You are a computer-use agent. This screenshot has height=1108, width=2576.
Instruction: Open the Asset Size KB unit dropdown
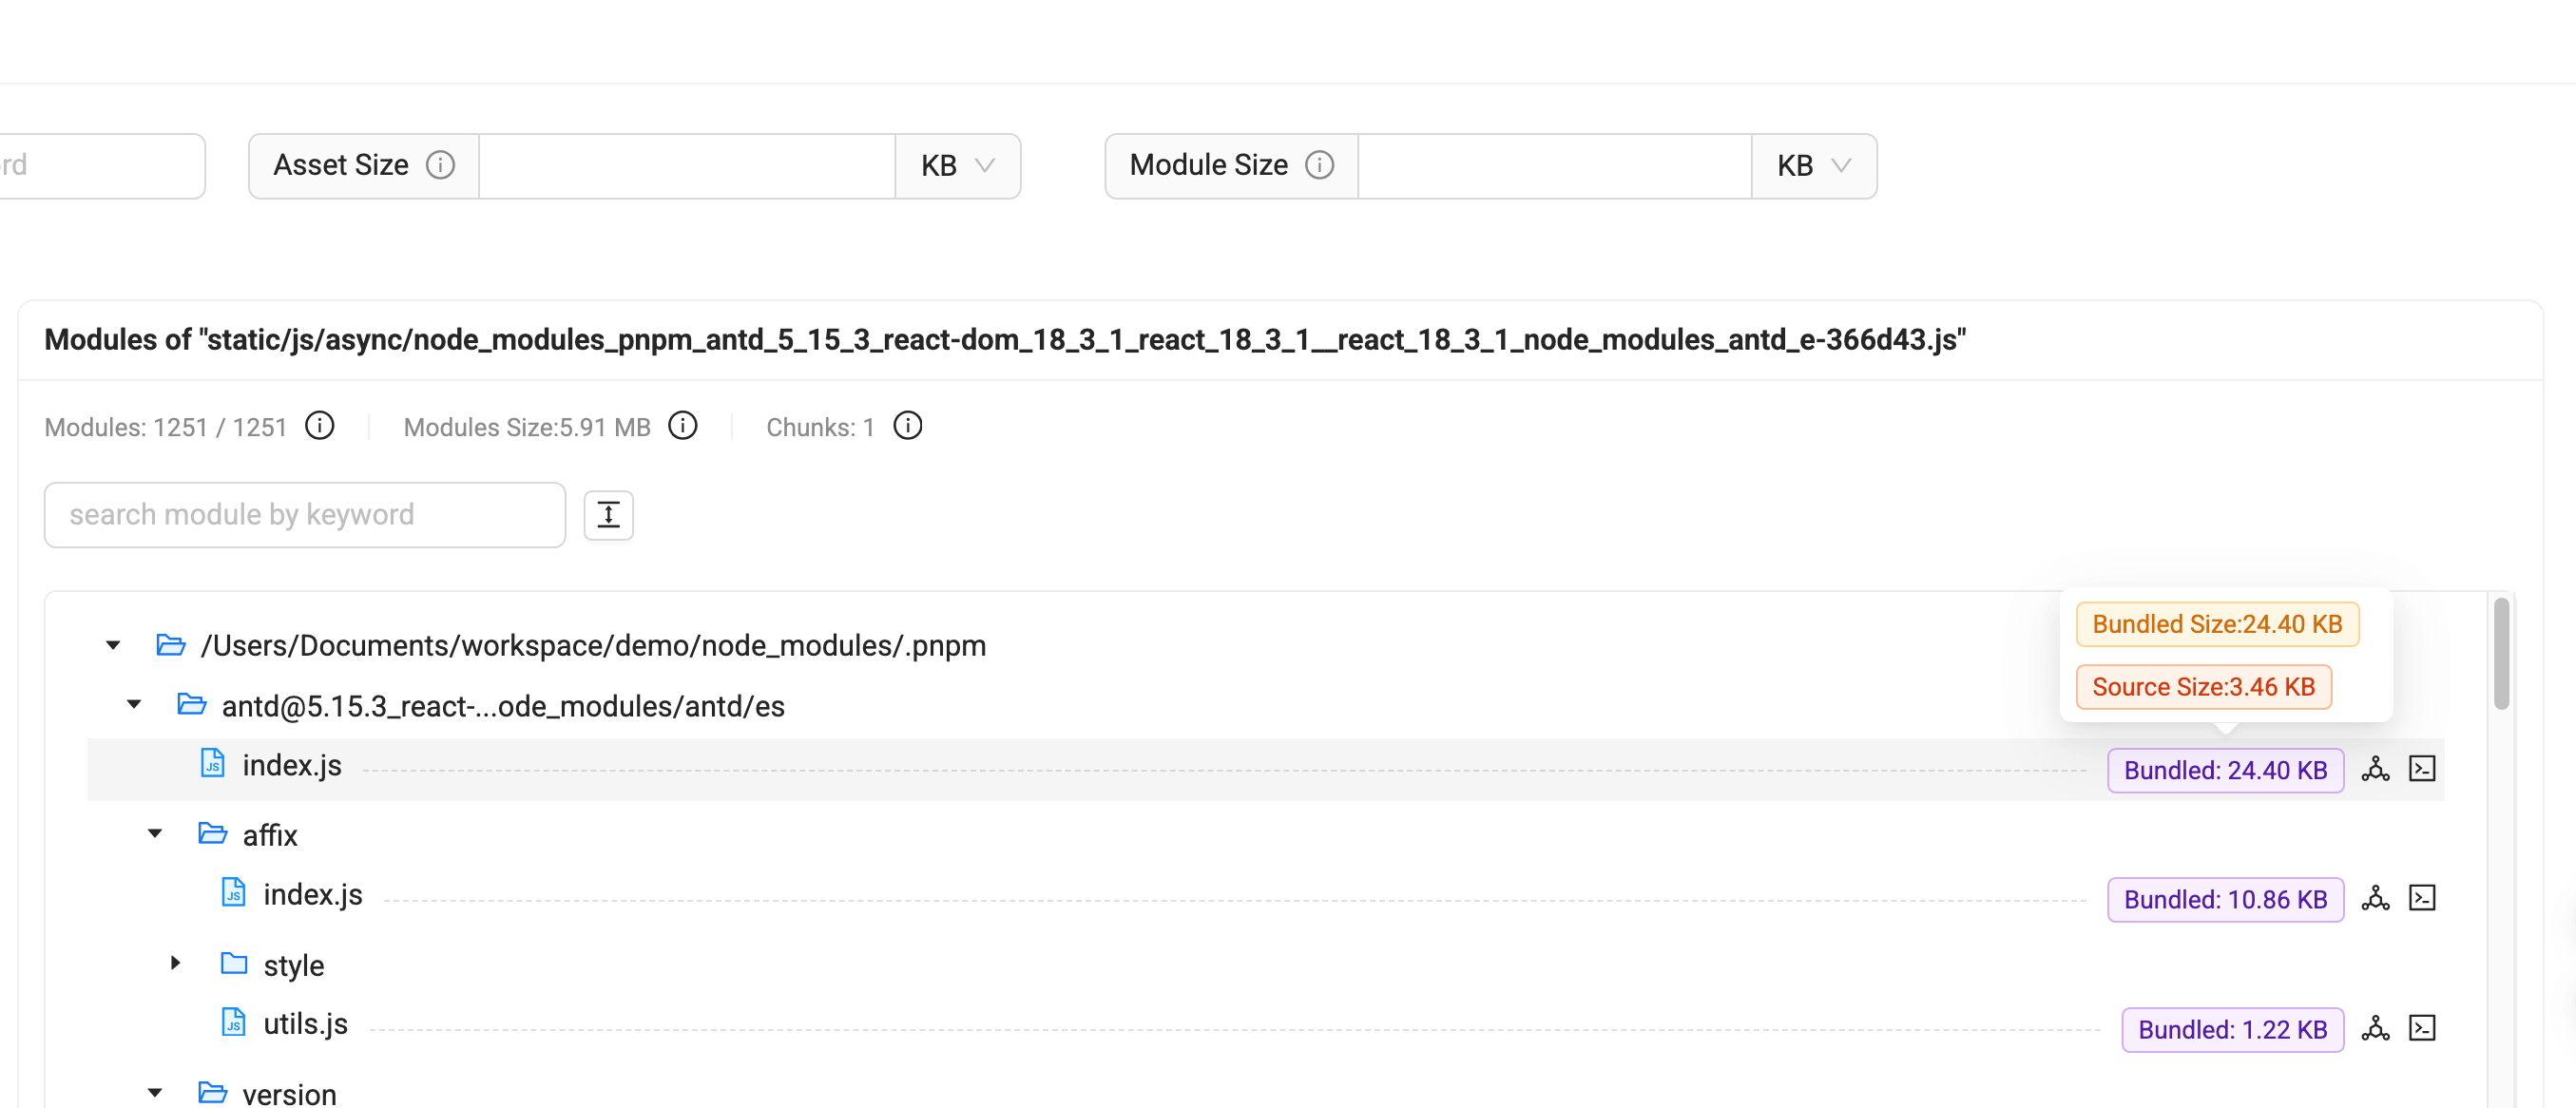(x=957, y=166)
